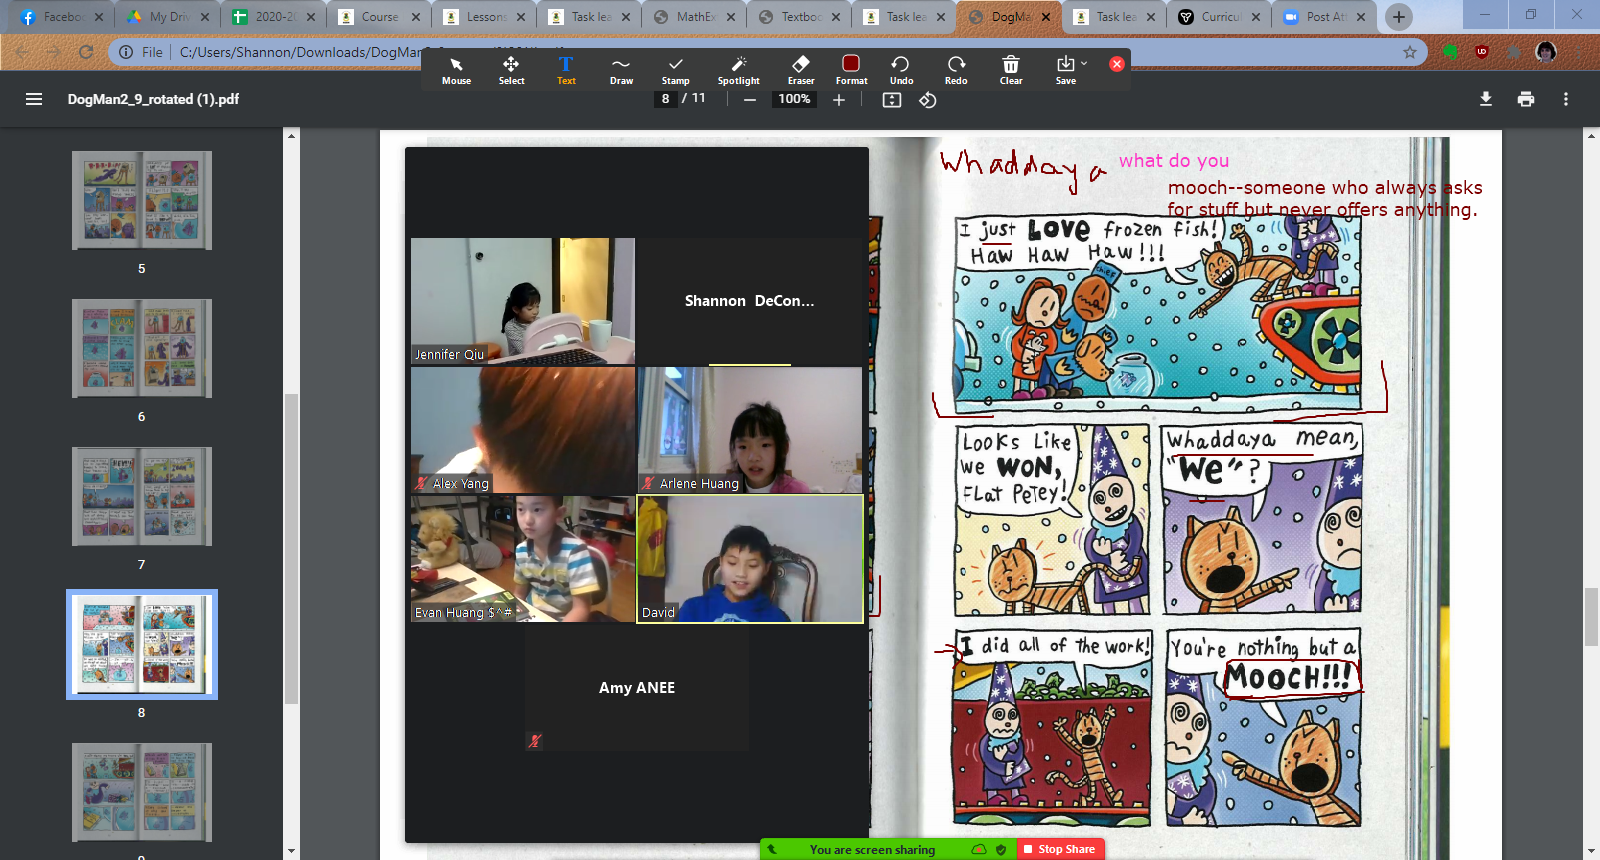Enable the Spotlight tool
The width and height of the screenshot is (1600, 860).
[738, 70]
